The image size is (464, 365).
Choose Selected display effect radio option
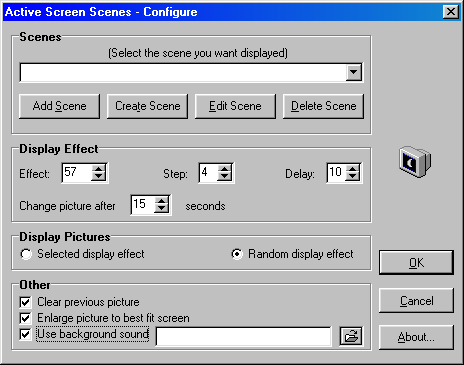coord(26,254)
